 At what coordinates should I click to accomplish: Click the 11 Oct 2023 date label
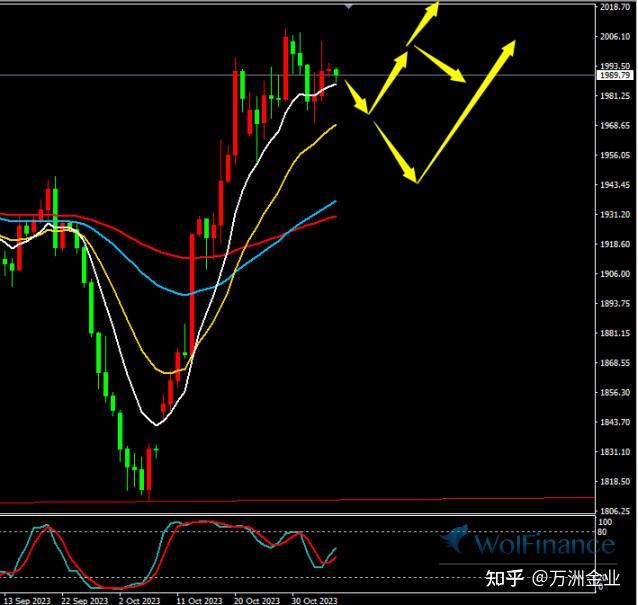199,601
